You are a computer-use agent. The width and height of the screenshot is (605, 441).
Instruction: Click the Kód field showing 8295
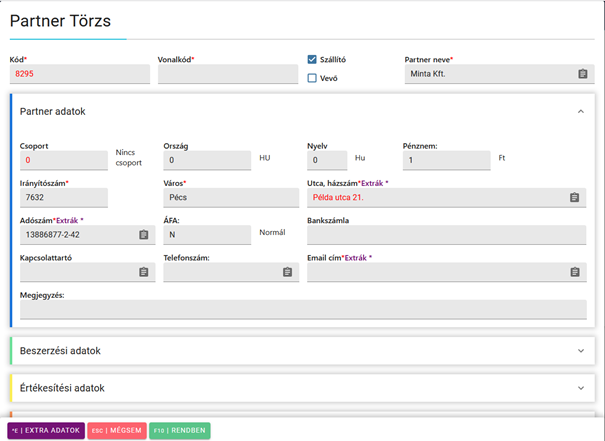[x=78, y=74]
